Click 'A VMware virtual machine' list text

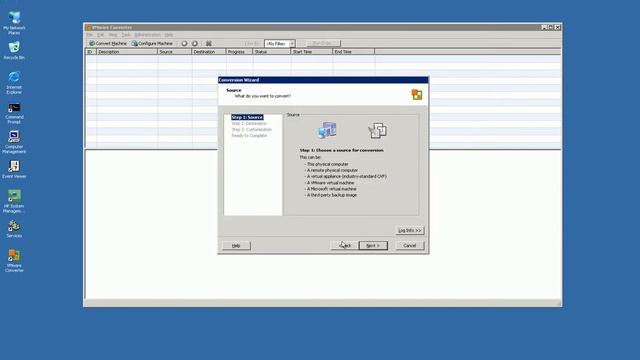point(331,183)
